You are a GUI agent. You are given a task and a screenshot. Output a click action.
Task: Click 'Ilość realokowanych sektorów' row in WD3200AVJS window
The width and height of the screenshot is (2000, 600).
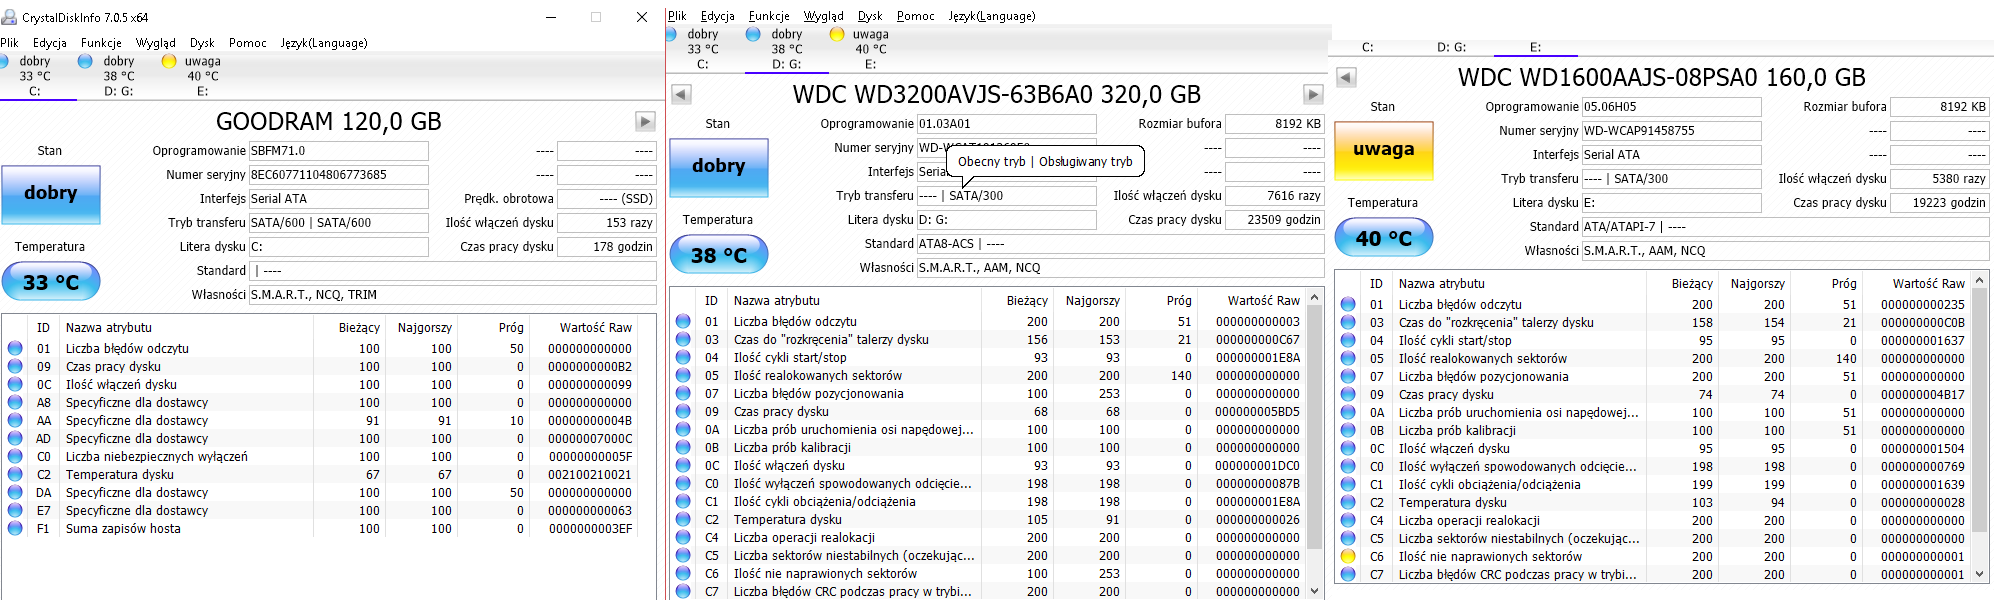(988, 375)
